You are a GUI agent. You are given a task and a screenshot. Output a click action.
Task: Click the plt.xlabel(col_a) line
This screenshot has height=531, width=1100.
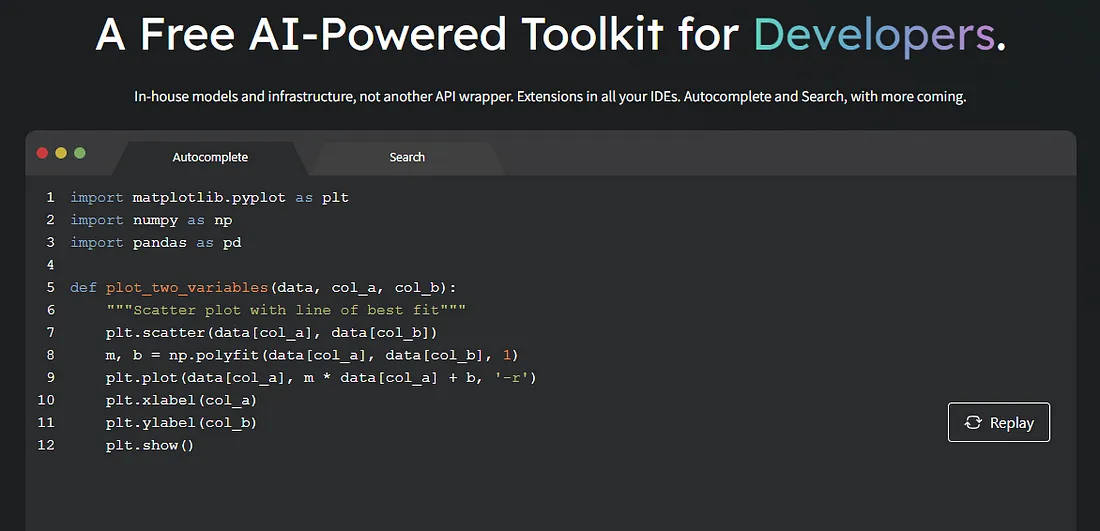[x=181, y=400]
